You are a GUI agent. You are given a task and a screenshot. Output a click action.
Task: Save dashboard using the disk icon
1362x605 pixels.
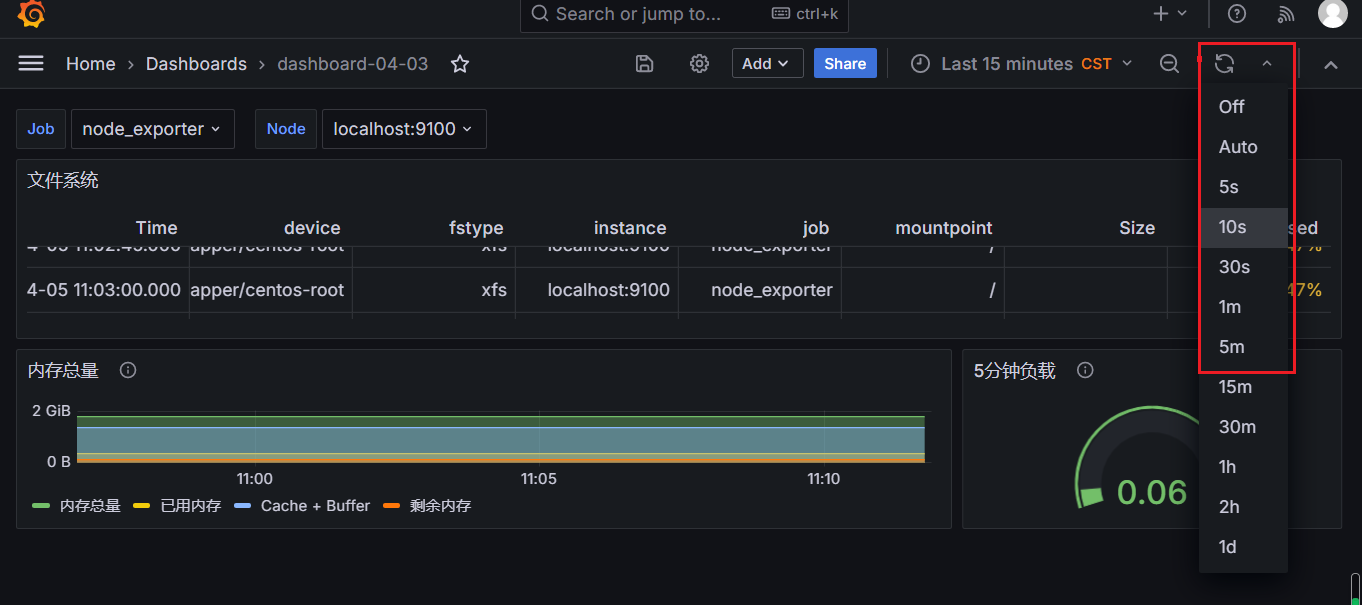[645, 64]
